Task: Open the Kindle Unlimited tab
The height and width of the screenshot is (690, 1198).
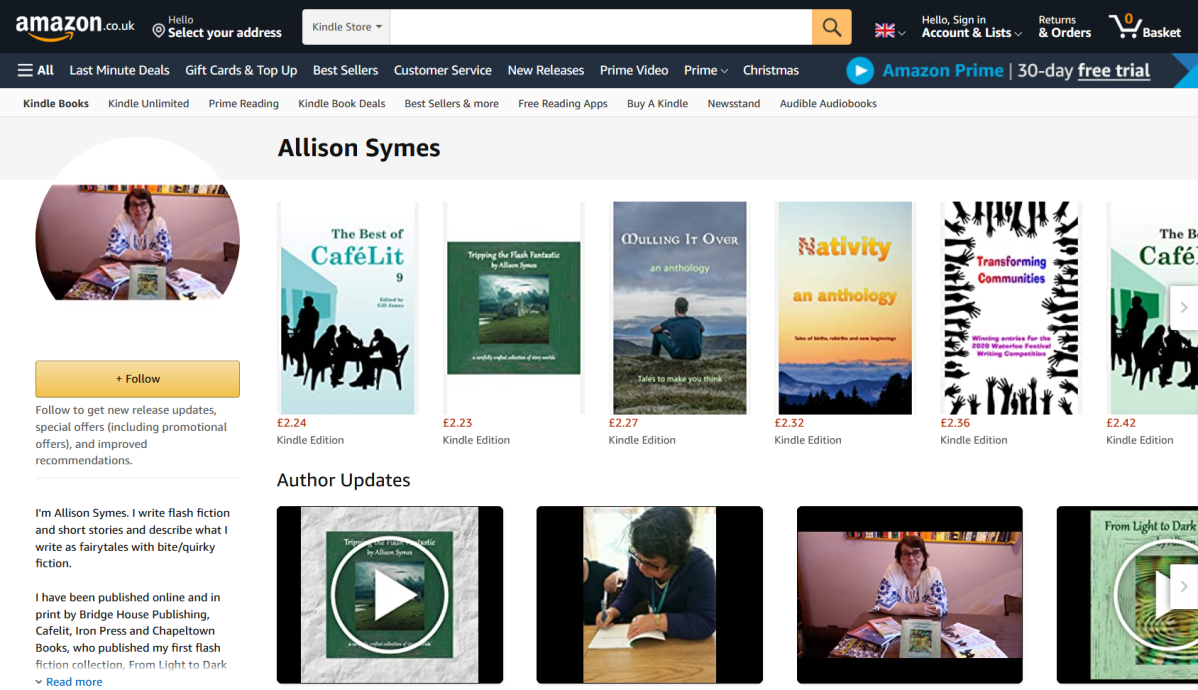Action: click(148, 103)
